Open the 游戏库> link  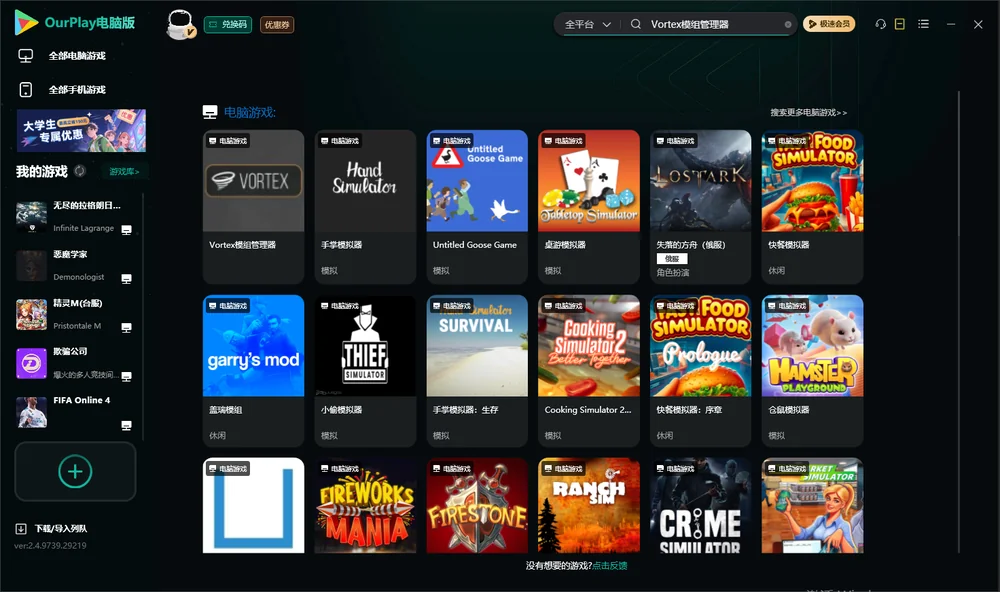pos(124,172)
